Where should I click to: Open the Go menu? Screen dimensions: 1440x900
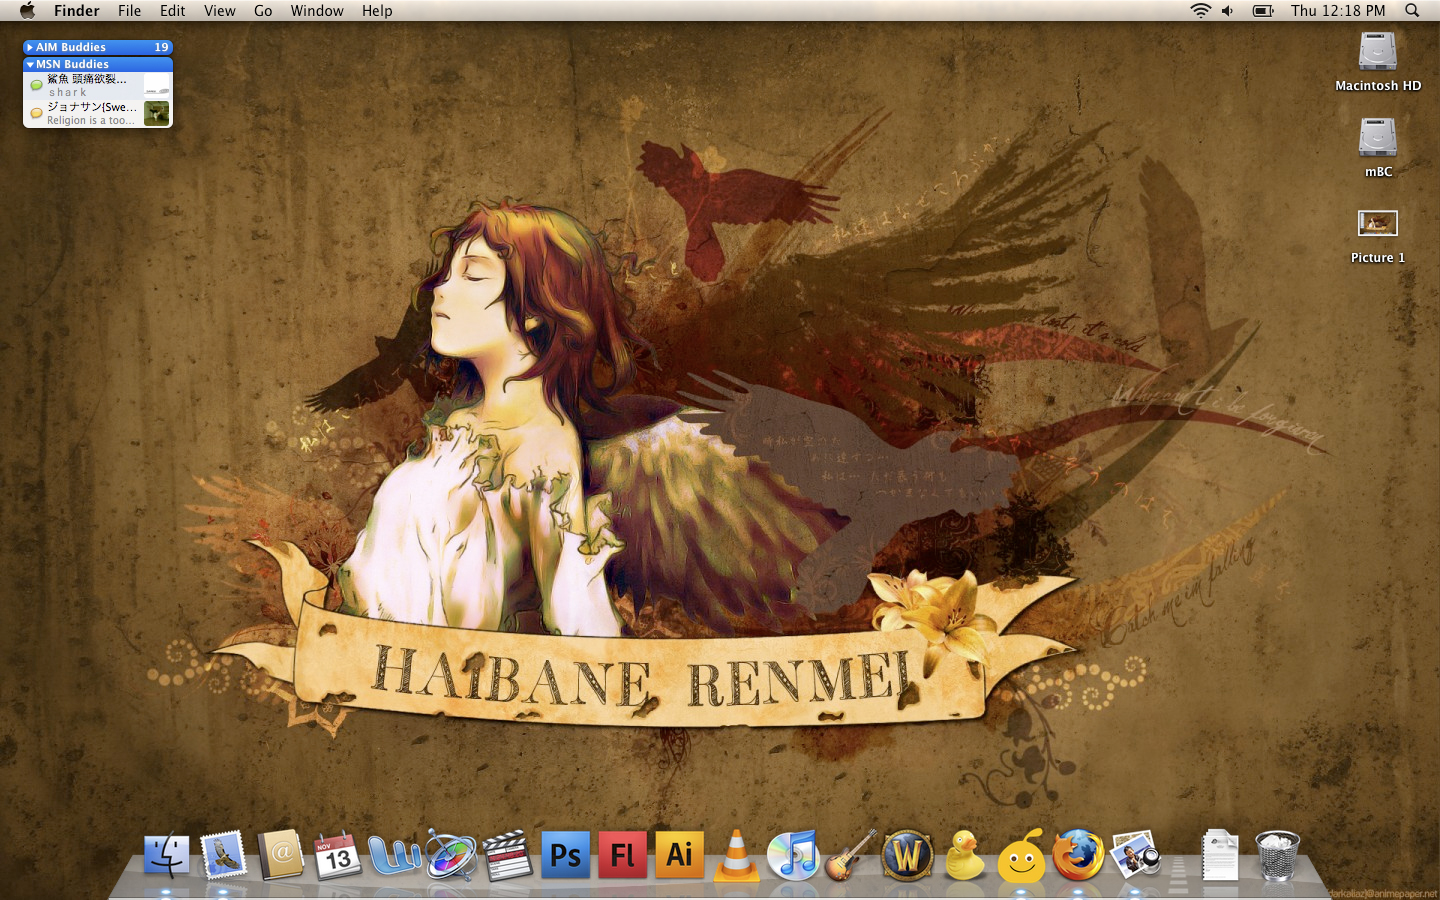click(263, 11)
